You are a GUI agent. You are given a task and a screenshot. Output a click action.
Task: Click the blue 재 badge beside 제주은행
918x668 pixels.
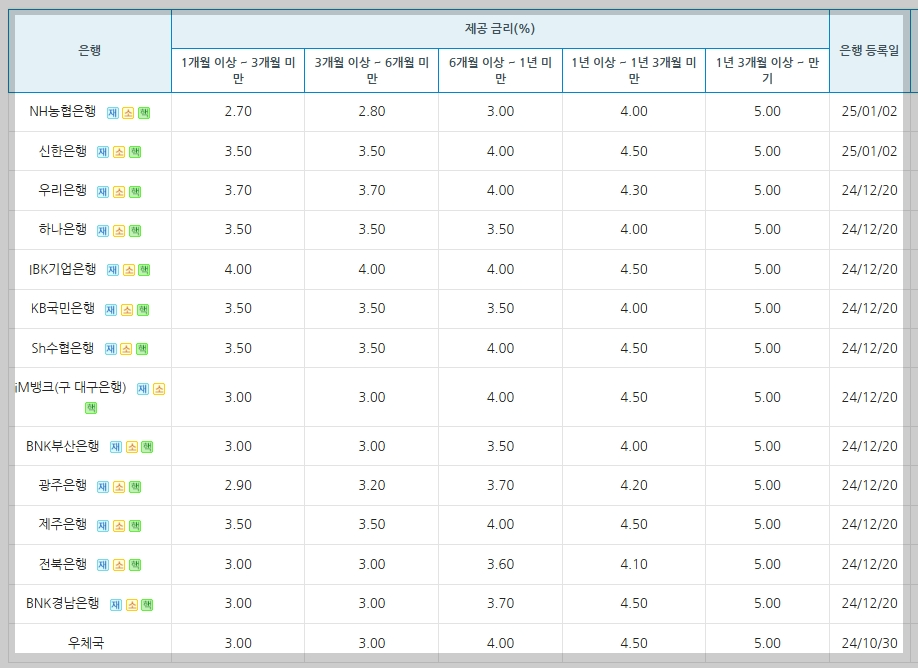point(103,526)
